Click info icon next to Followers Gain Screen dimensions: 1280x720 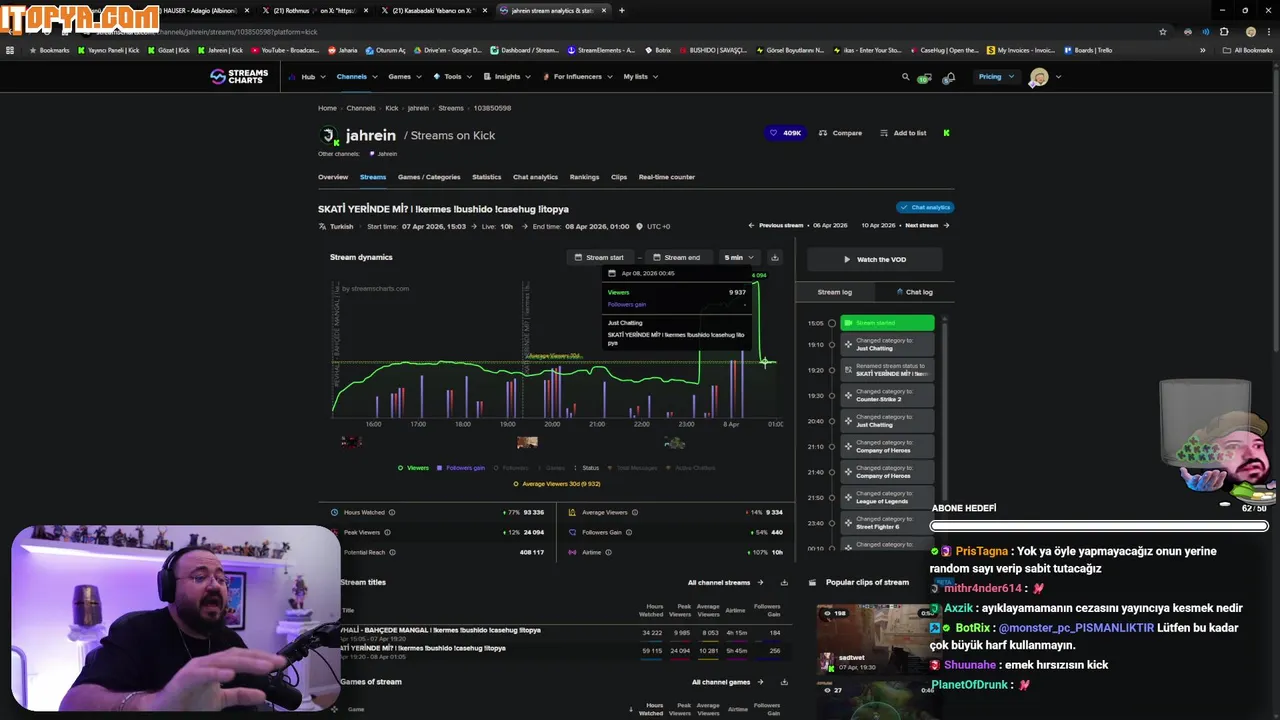click(x=630, y=532)
